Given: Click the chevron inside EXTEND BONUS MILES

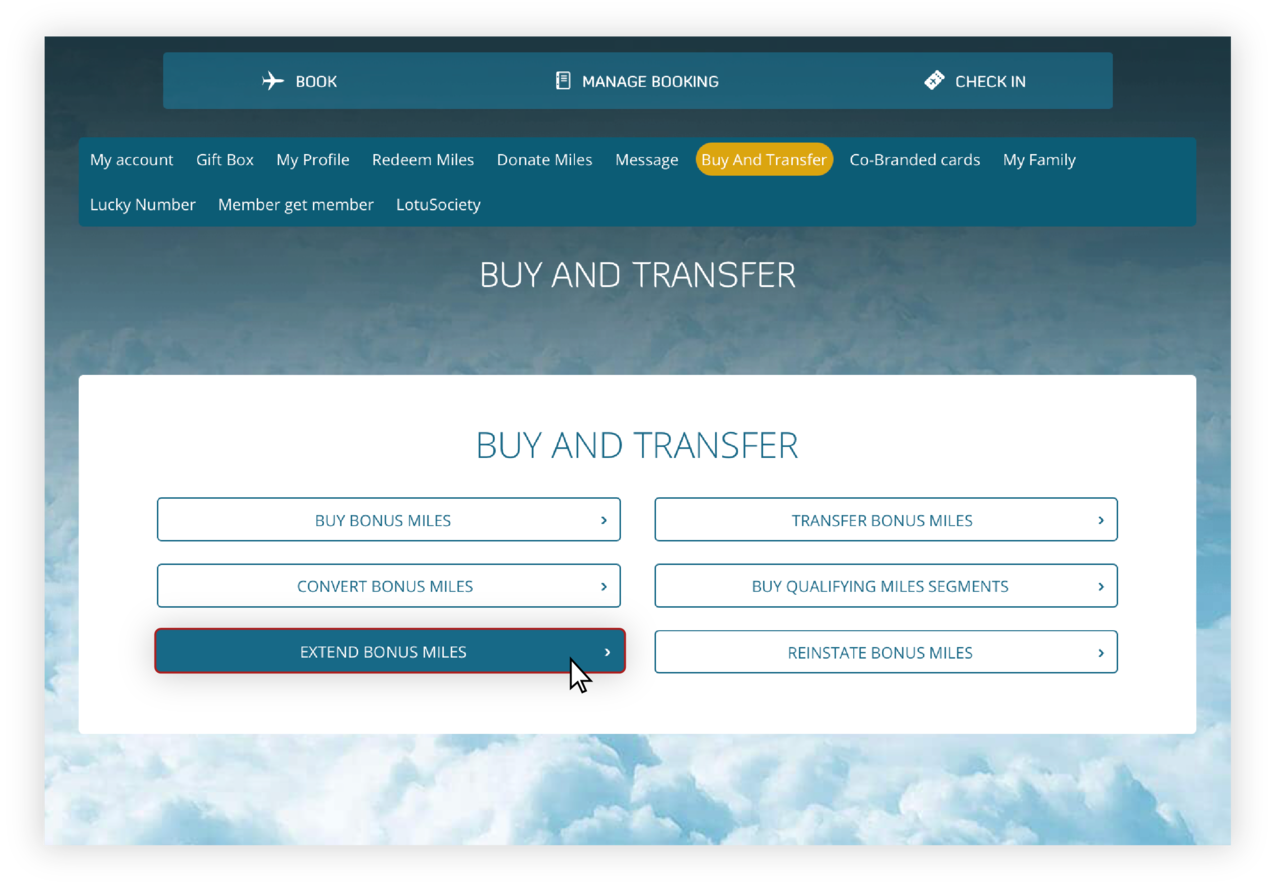Looking at the screenshot, I should click(x=607, y=651).
